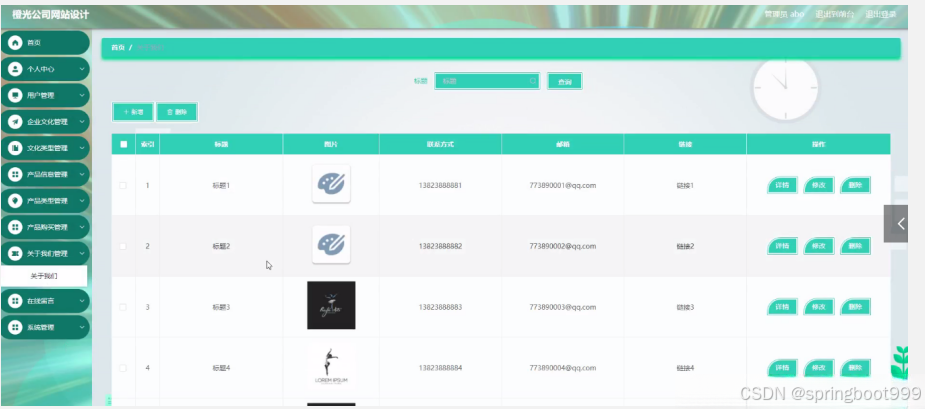The height and width of the screenshot is (409, 925).
Task: Click the black logo image in row 标题3
Action: pyautogui.click(x=331, y=305)
